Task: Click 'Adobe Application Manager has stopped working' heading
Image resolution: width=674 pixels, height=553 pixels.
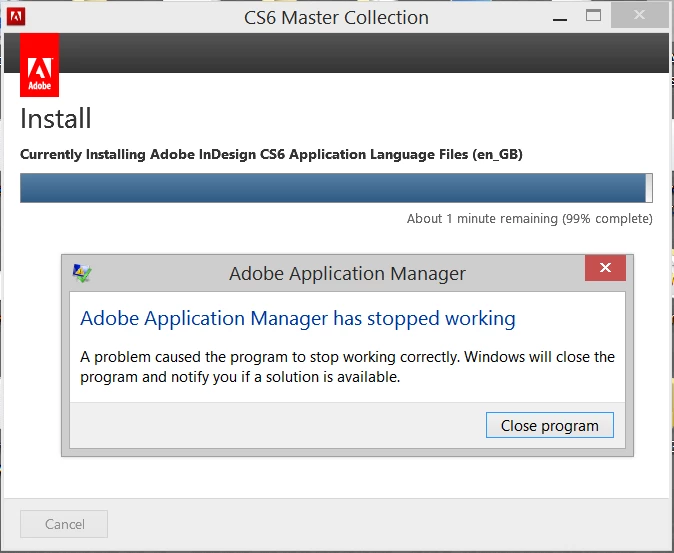Action: (297, 319)
